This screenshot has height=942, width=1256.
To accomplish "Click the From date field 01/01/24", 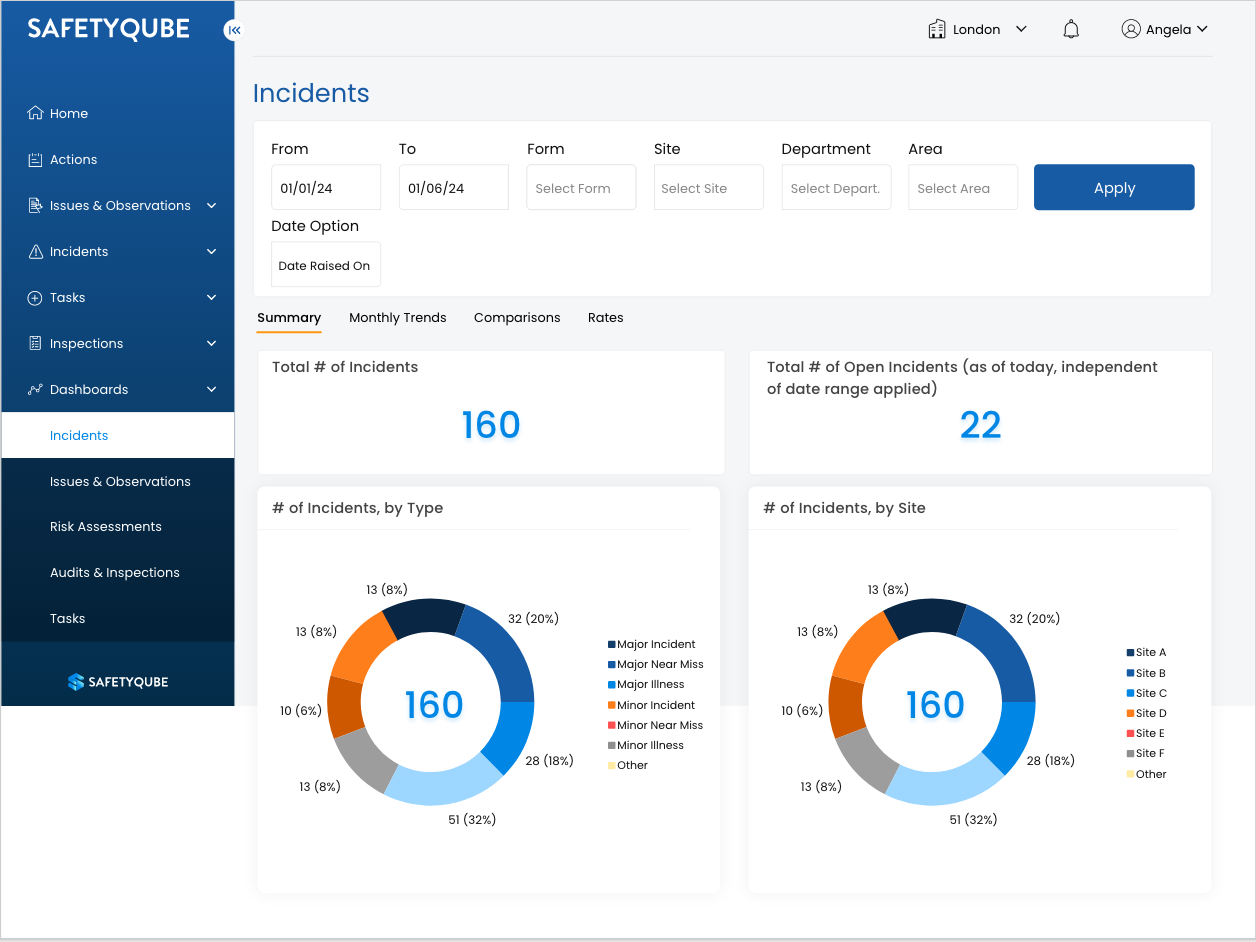I will (x=326, y=187).
